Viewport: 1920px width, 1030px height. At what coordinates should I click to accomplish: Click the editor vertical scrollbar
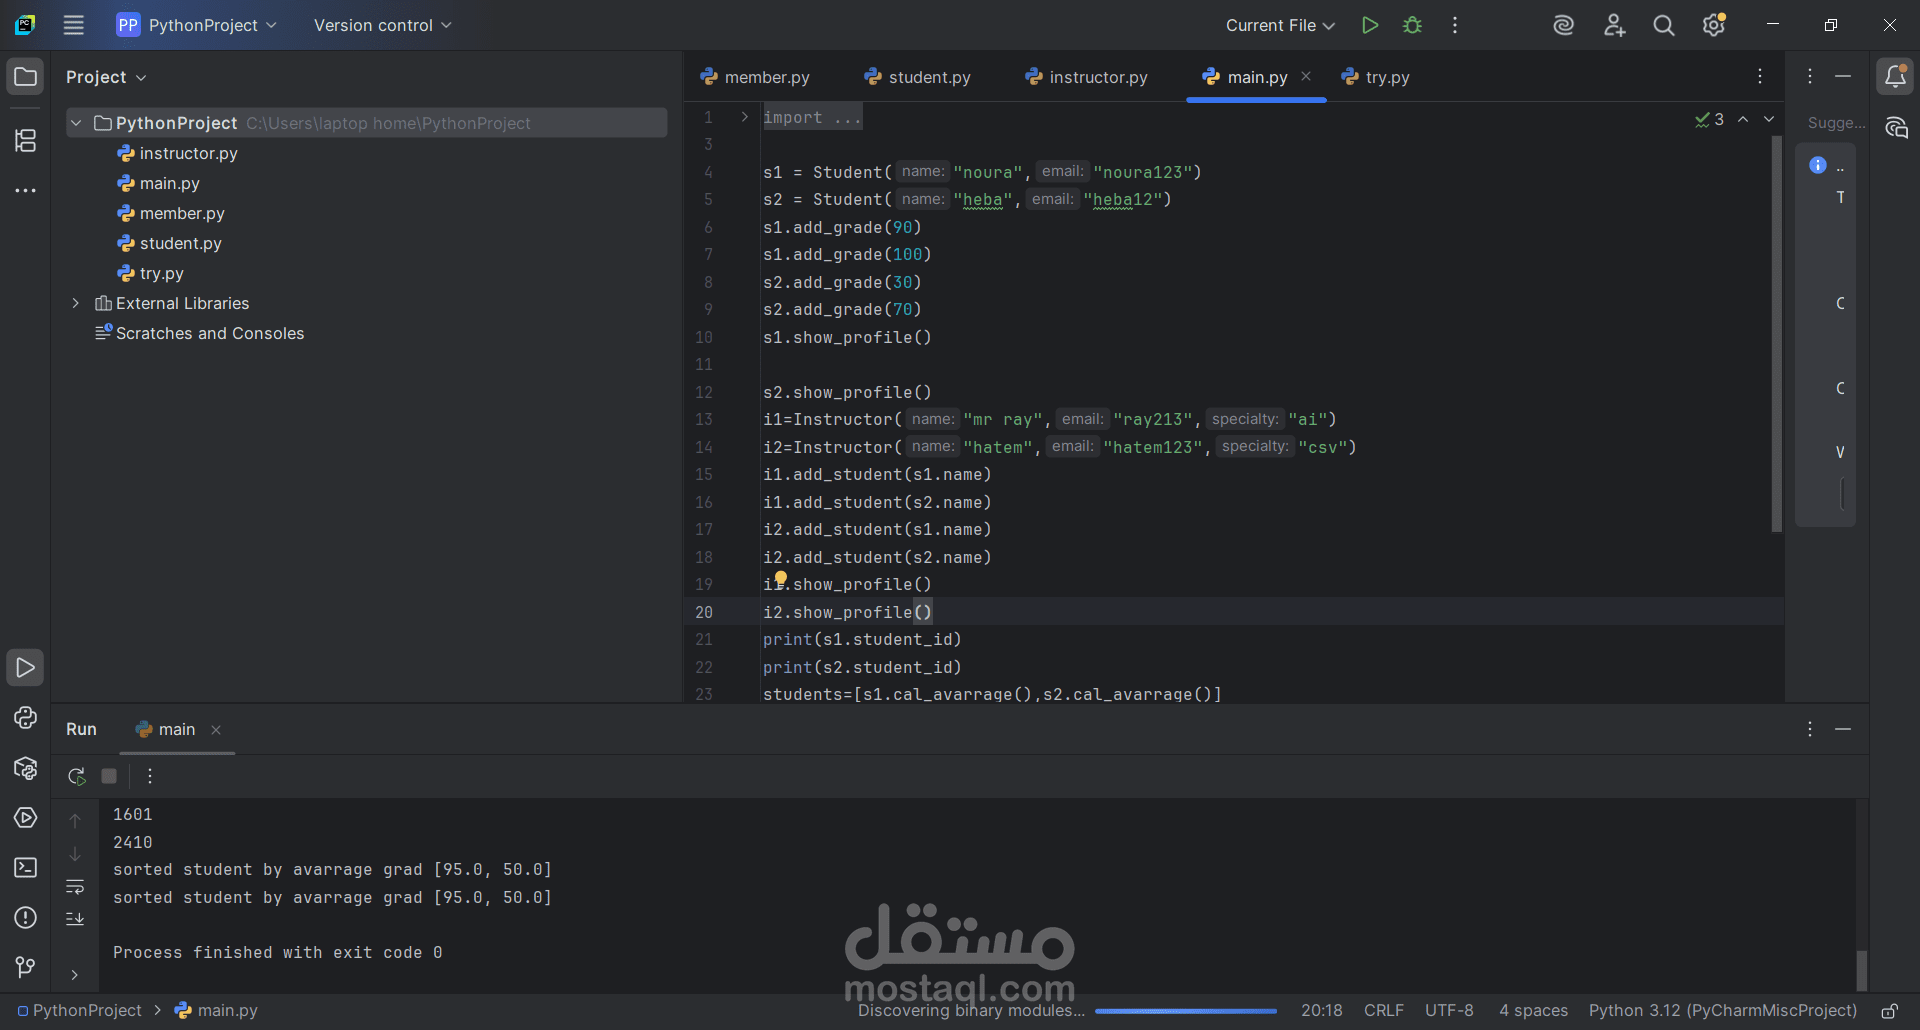point(1777,335)
